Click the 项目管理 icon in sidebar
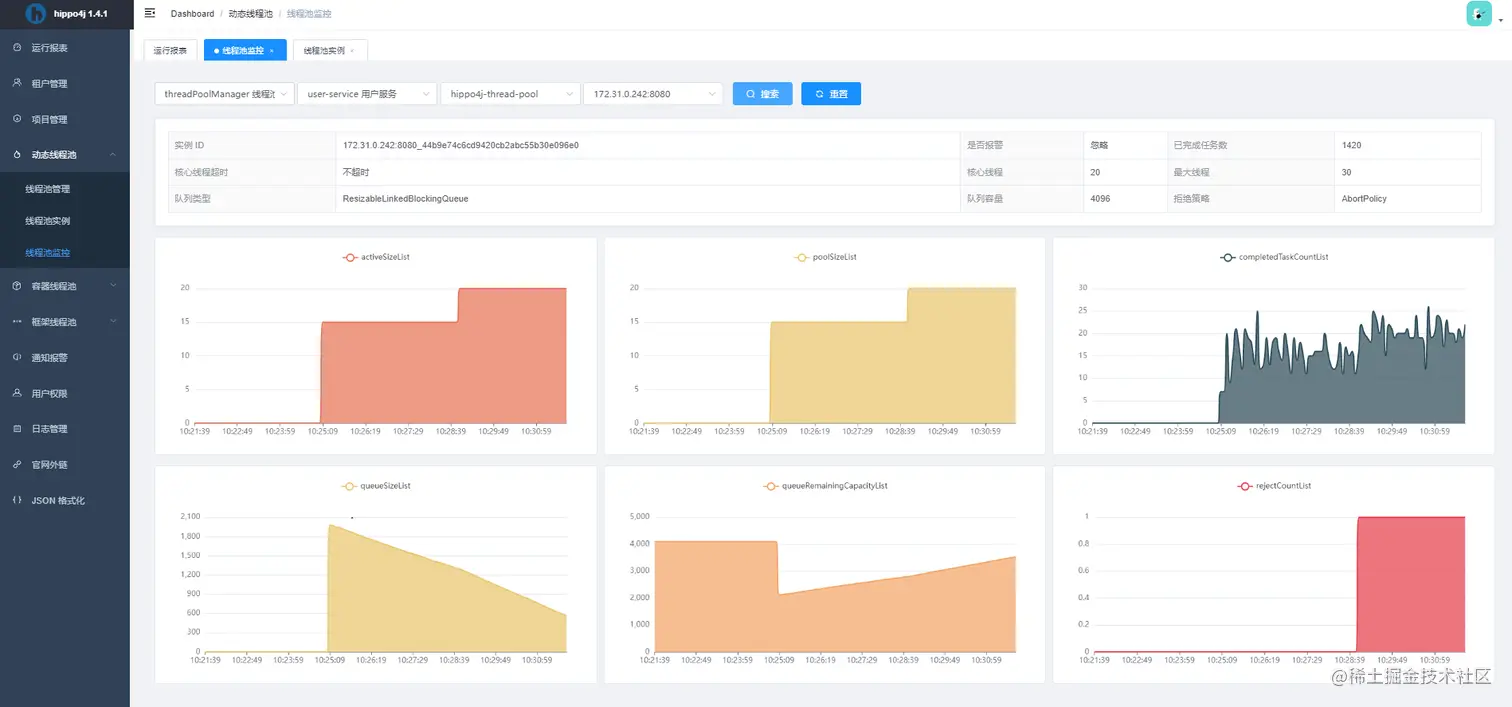 17,119
